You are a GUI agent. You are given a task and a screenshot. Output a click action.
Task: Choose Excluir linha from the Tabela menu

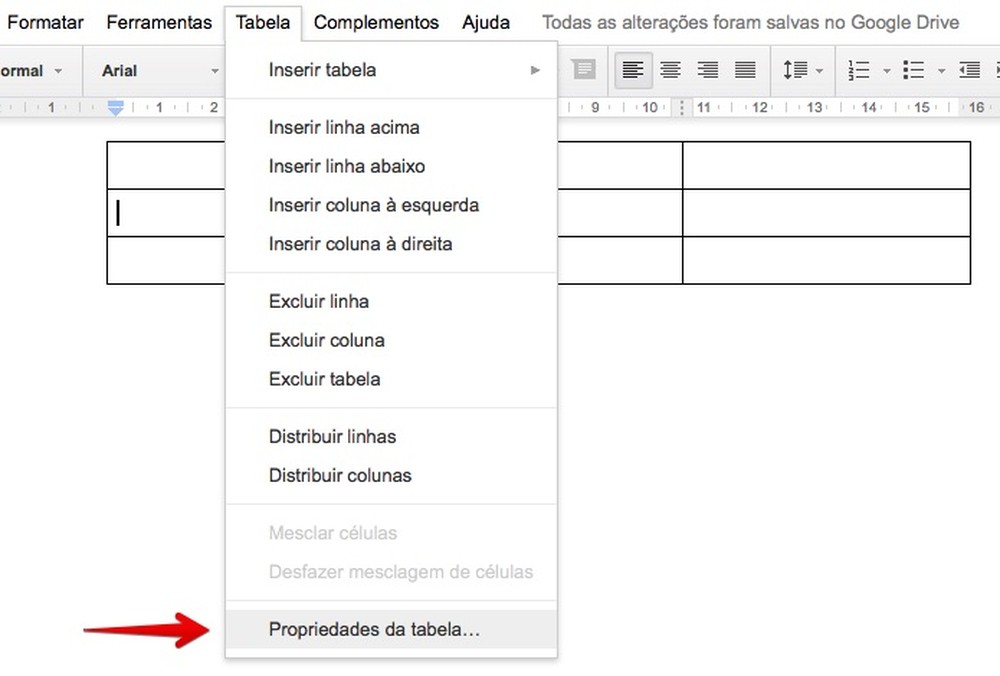[318, 301]
